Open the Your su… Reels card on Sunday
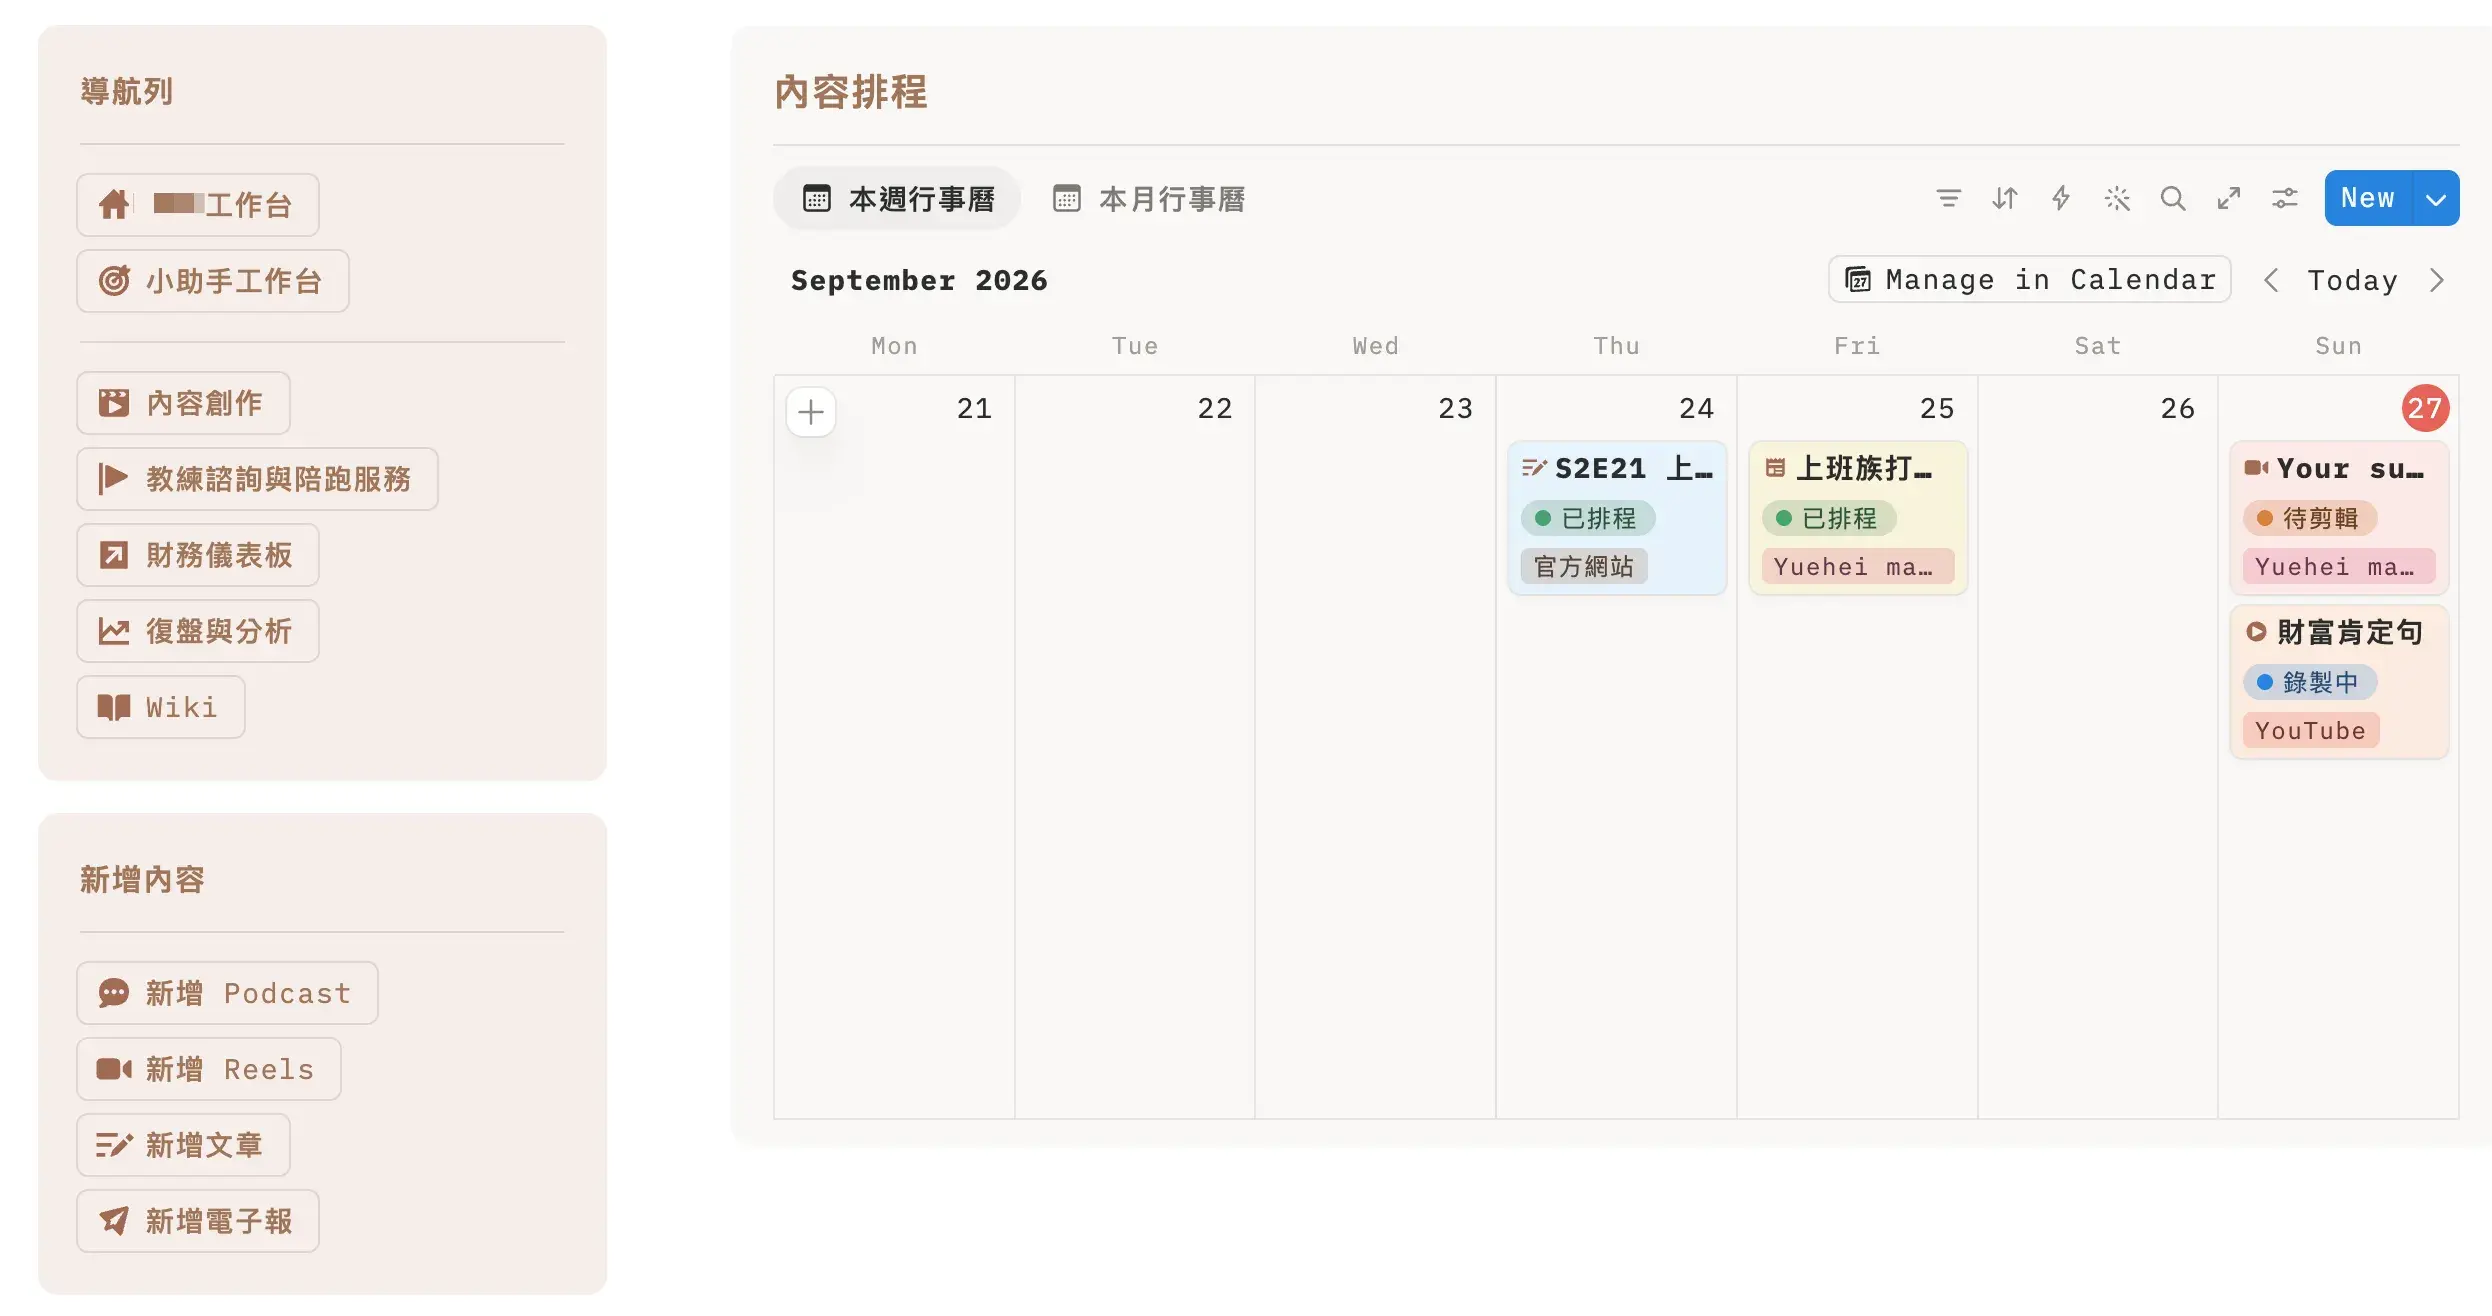The height and width of the screenshot is (1316, 2492). coord(2339,518)
